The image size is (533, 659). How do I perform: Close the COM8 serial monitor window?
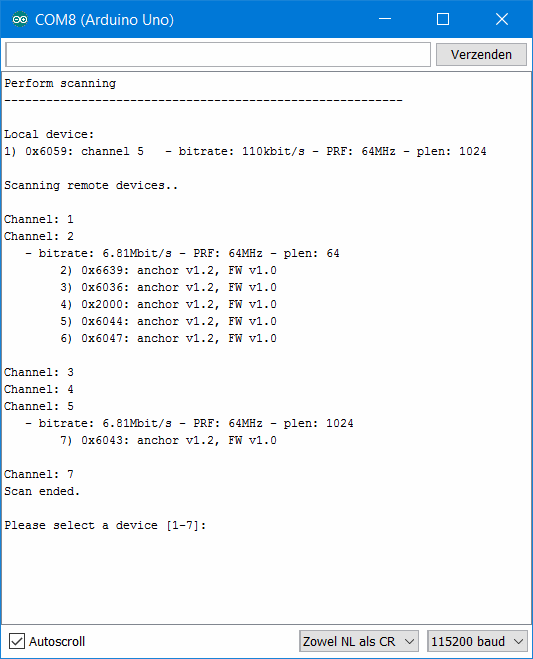501,19
